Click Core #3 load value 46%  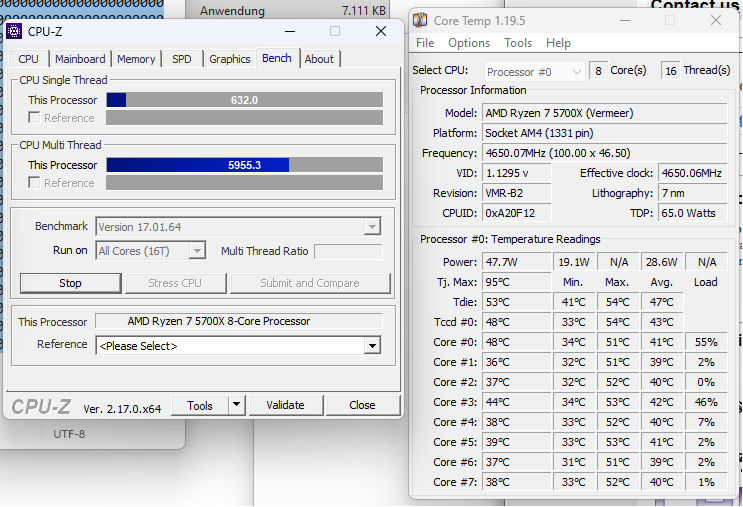point(706,402)
